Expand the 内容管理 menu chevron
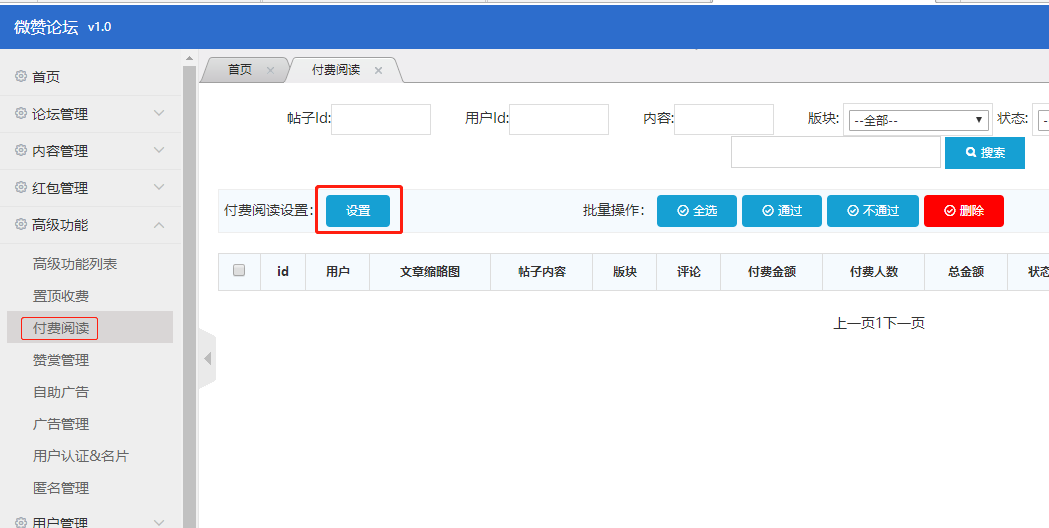Image resolution: width=1049 pixels, height=528 pixels. 159,150
